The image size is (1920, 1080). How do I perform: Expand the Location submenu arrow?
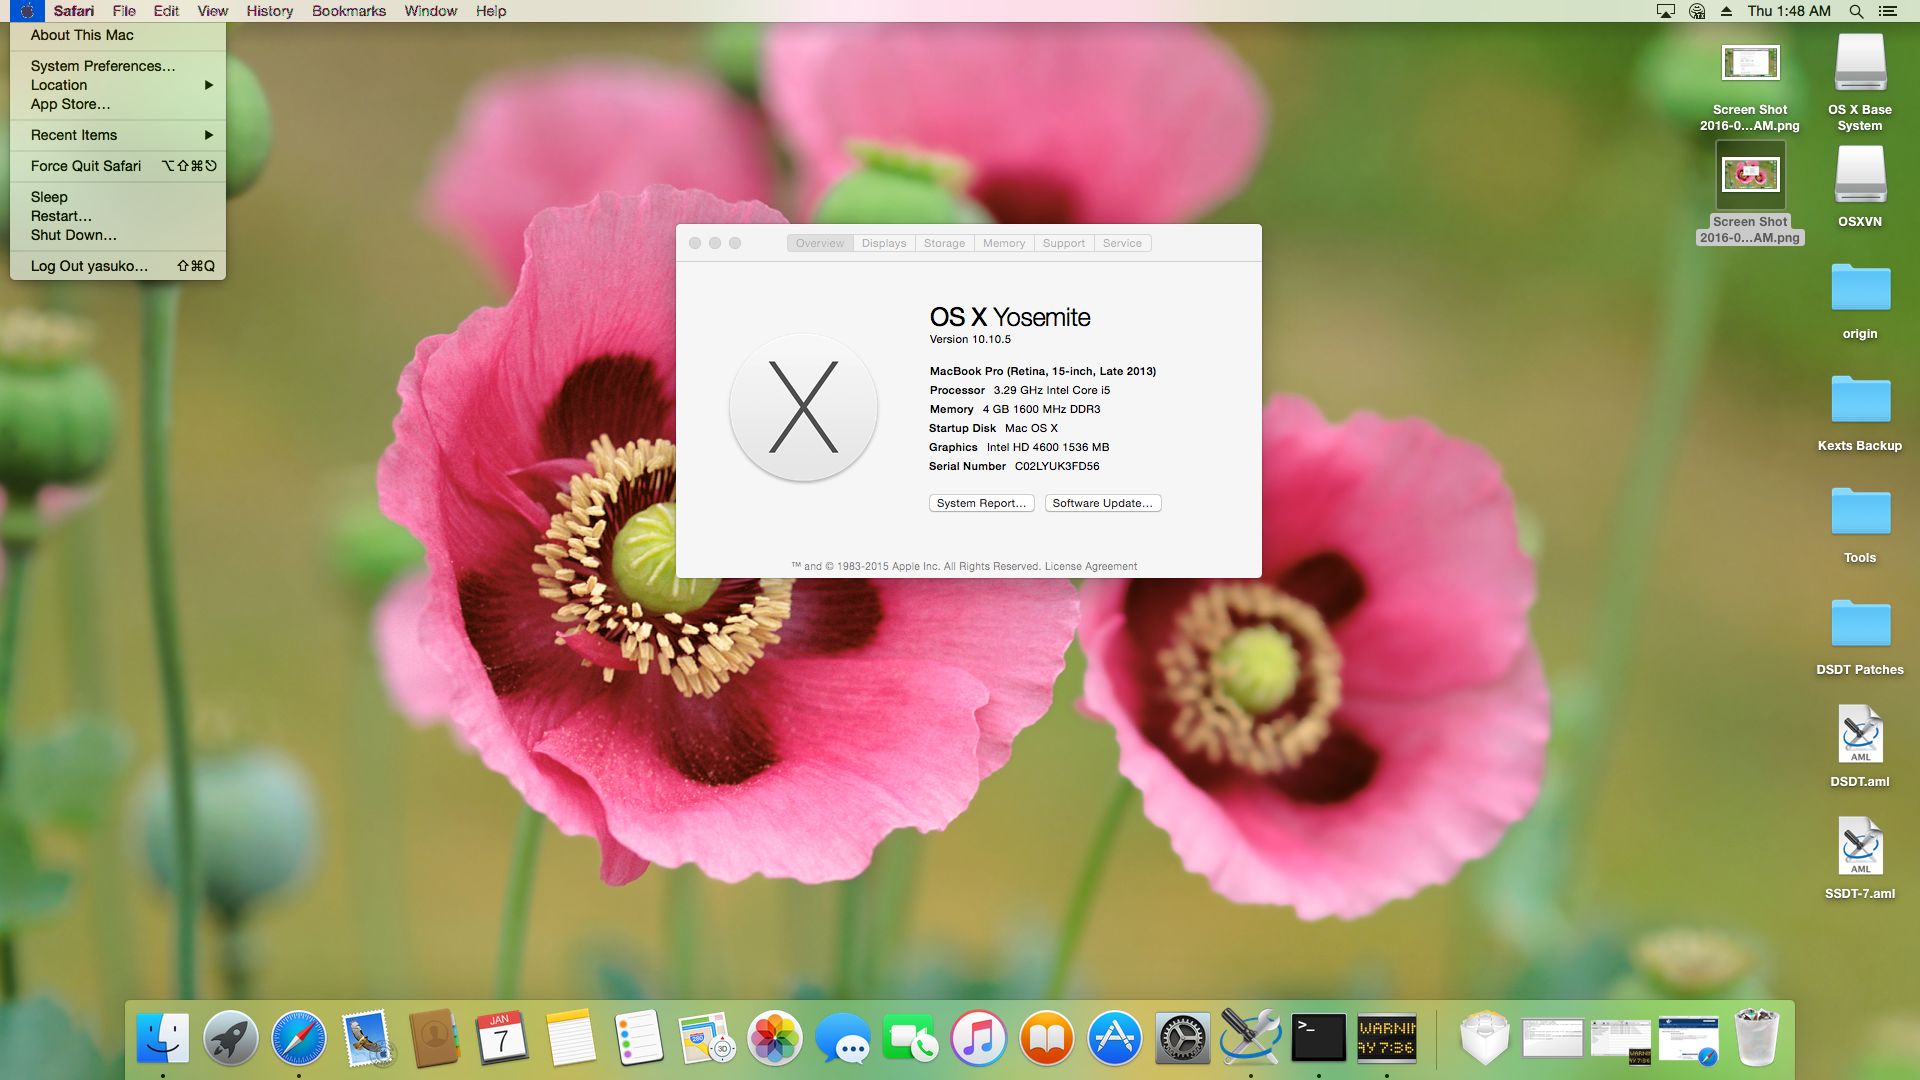tap(209, 85)
